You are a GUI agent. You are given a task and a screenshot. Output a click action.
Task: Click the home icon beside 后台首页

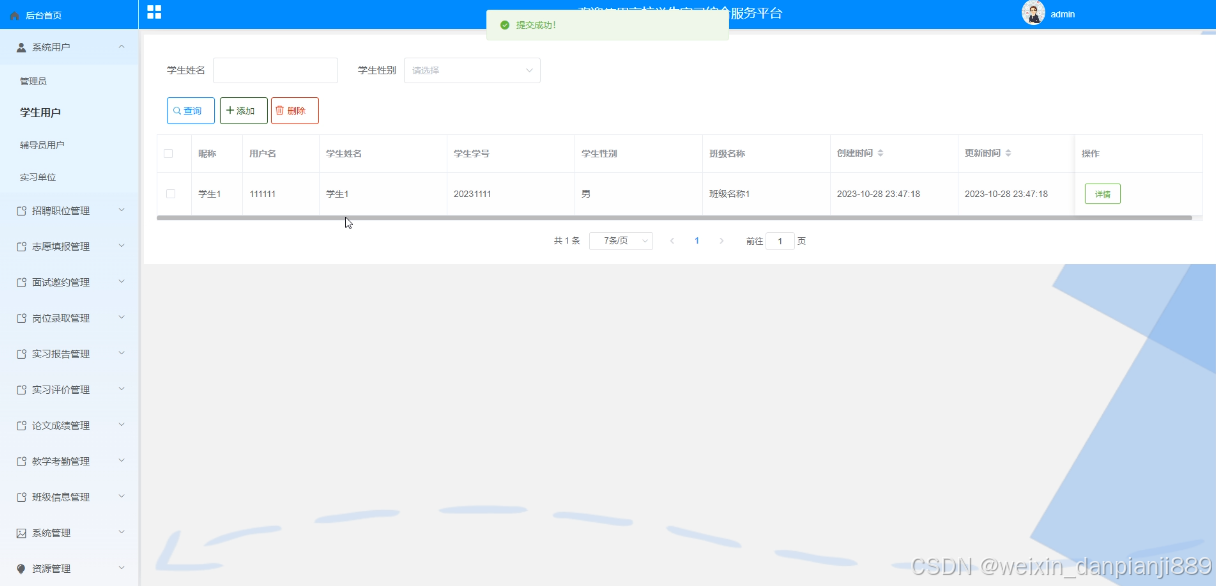[x=14, y=15]
